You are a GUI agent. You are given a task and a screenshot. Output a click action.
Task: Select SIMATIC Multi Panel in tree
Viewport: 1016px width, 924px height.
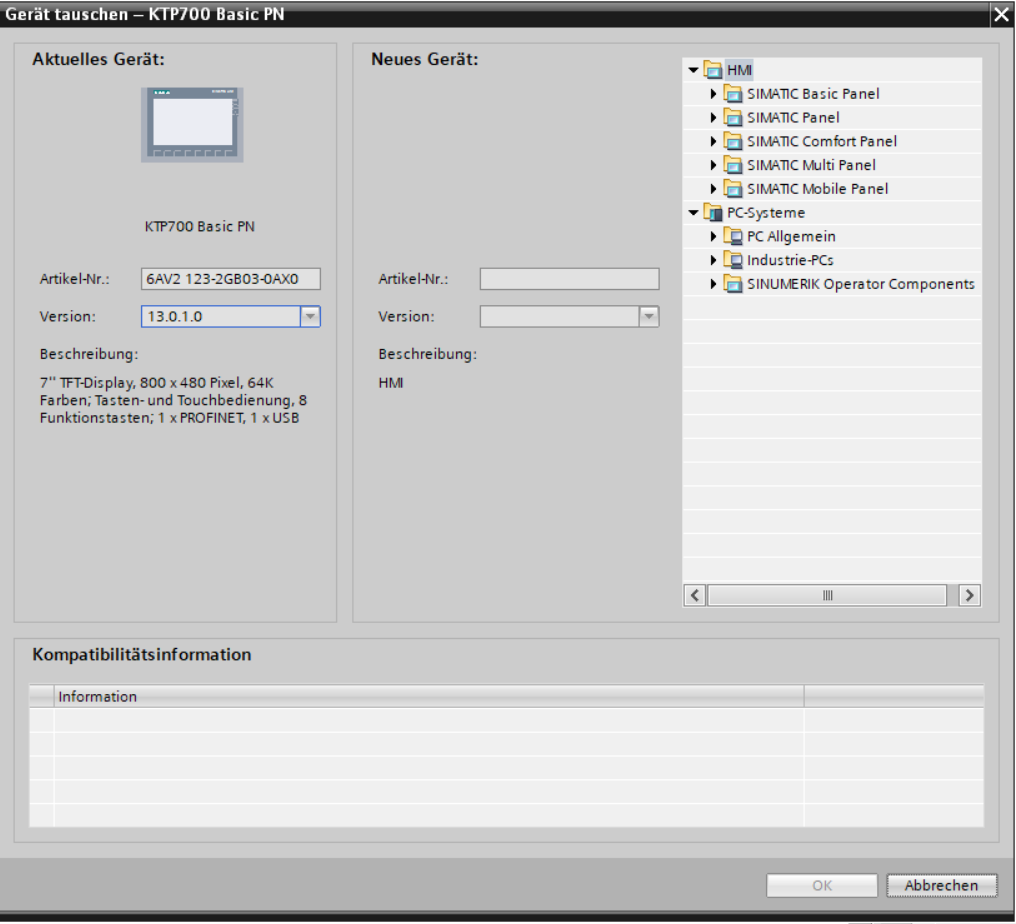[811, 165]
